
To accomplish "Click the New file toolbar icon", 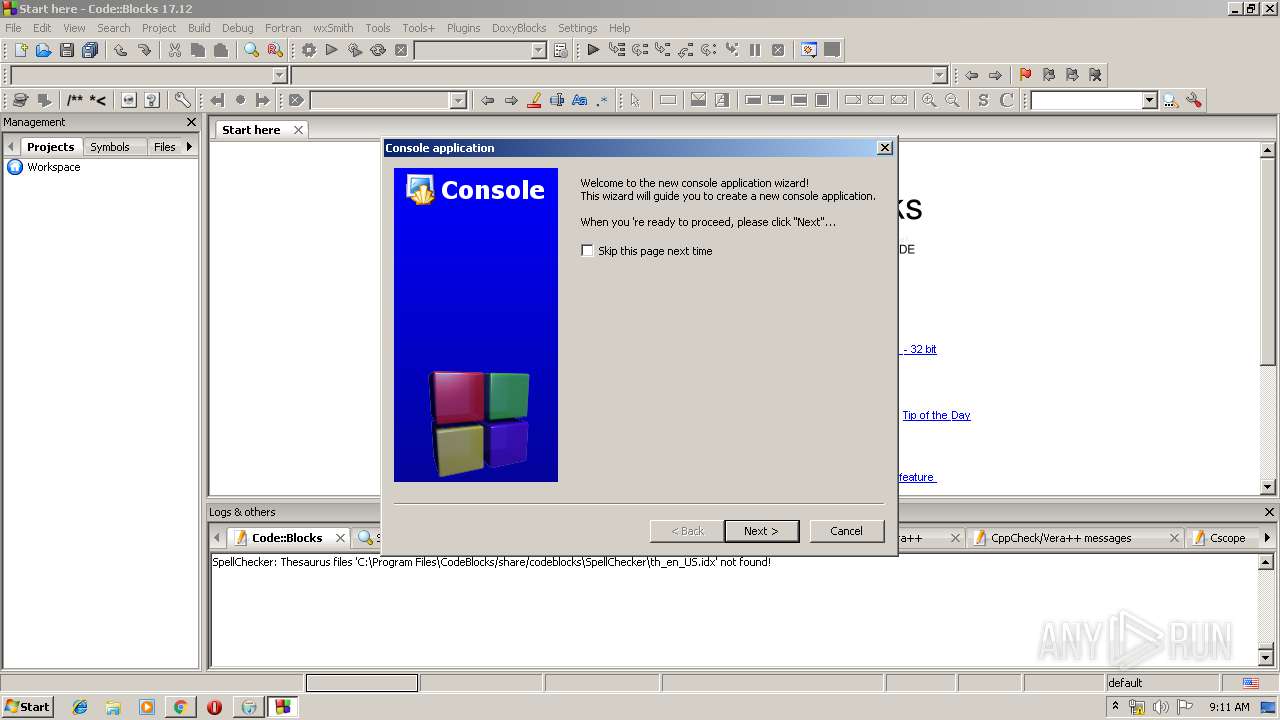I will (x=20, y=50).
